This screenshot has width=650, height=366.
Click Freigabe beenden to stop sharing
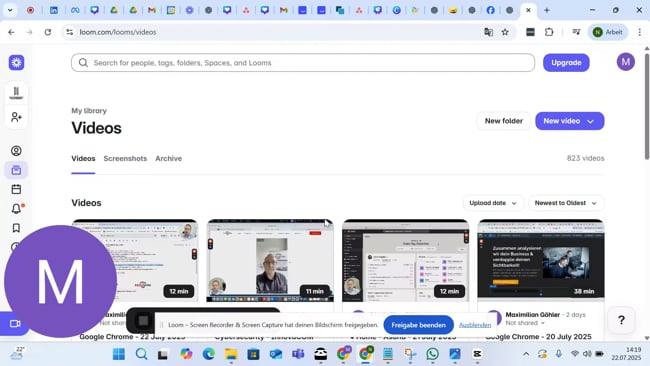(419, 325)
